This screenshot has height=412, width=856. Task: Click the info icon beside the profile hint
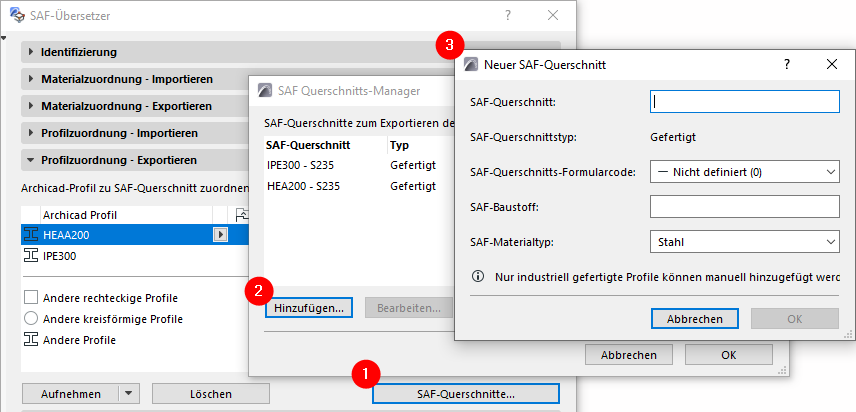pos(478,276)
